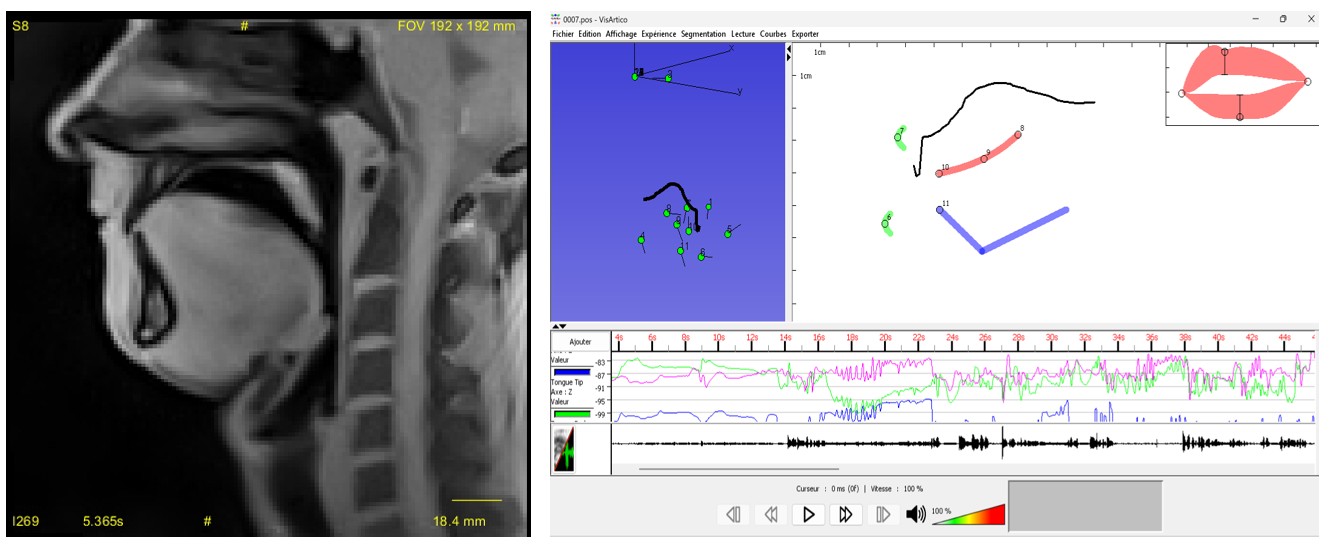
Task: Click the Ajouter button
Action: [580, 341]
